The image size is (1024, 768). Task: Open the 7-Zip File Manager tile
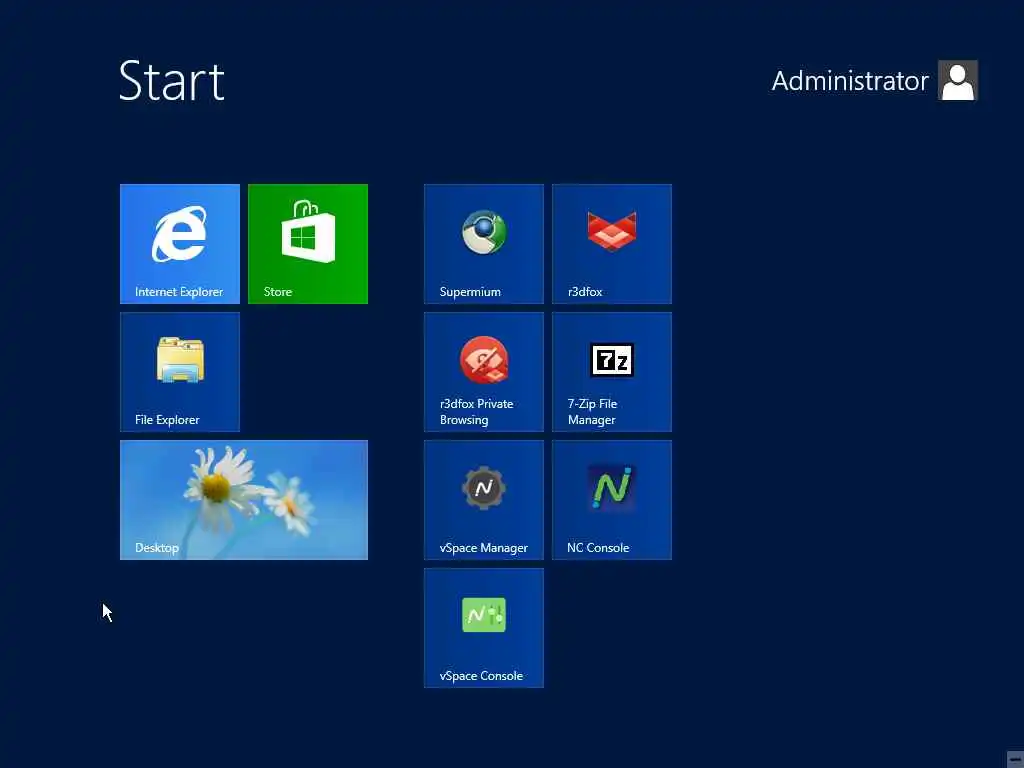[x=611, y=372]
